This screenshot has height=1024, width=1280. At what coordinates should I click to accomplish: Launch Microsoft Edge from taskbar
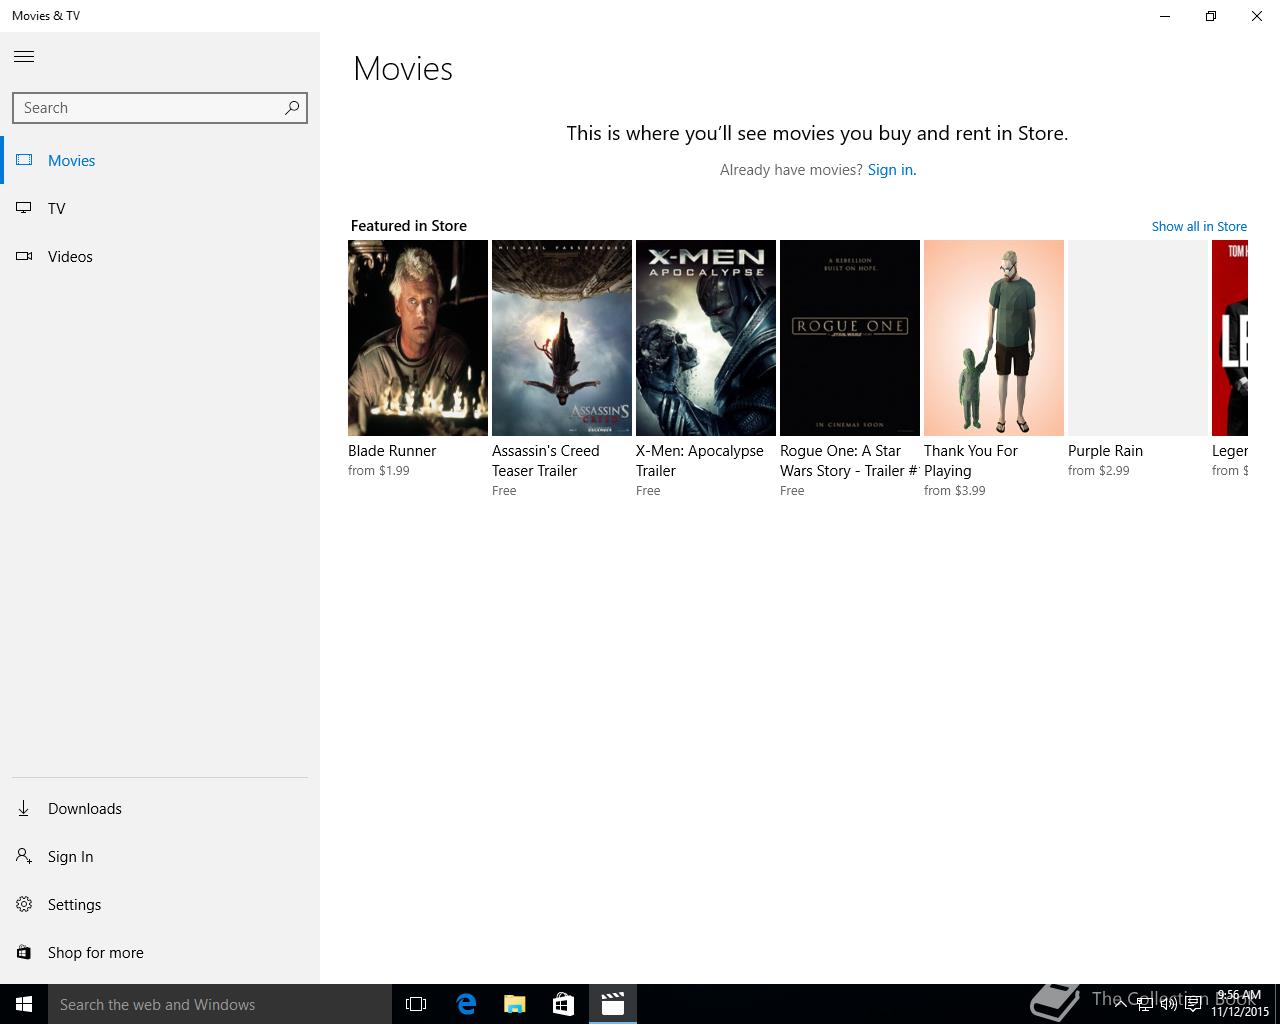[x=466, y=1004]
